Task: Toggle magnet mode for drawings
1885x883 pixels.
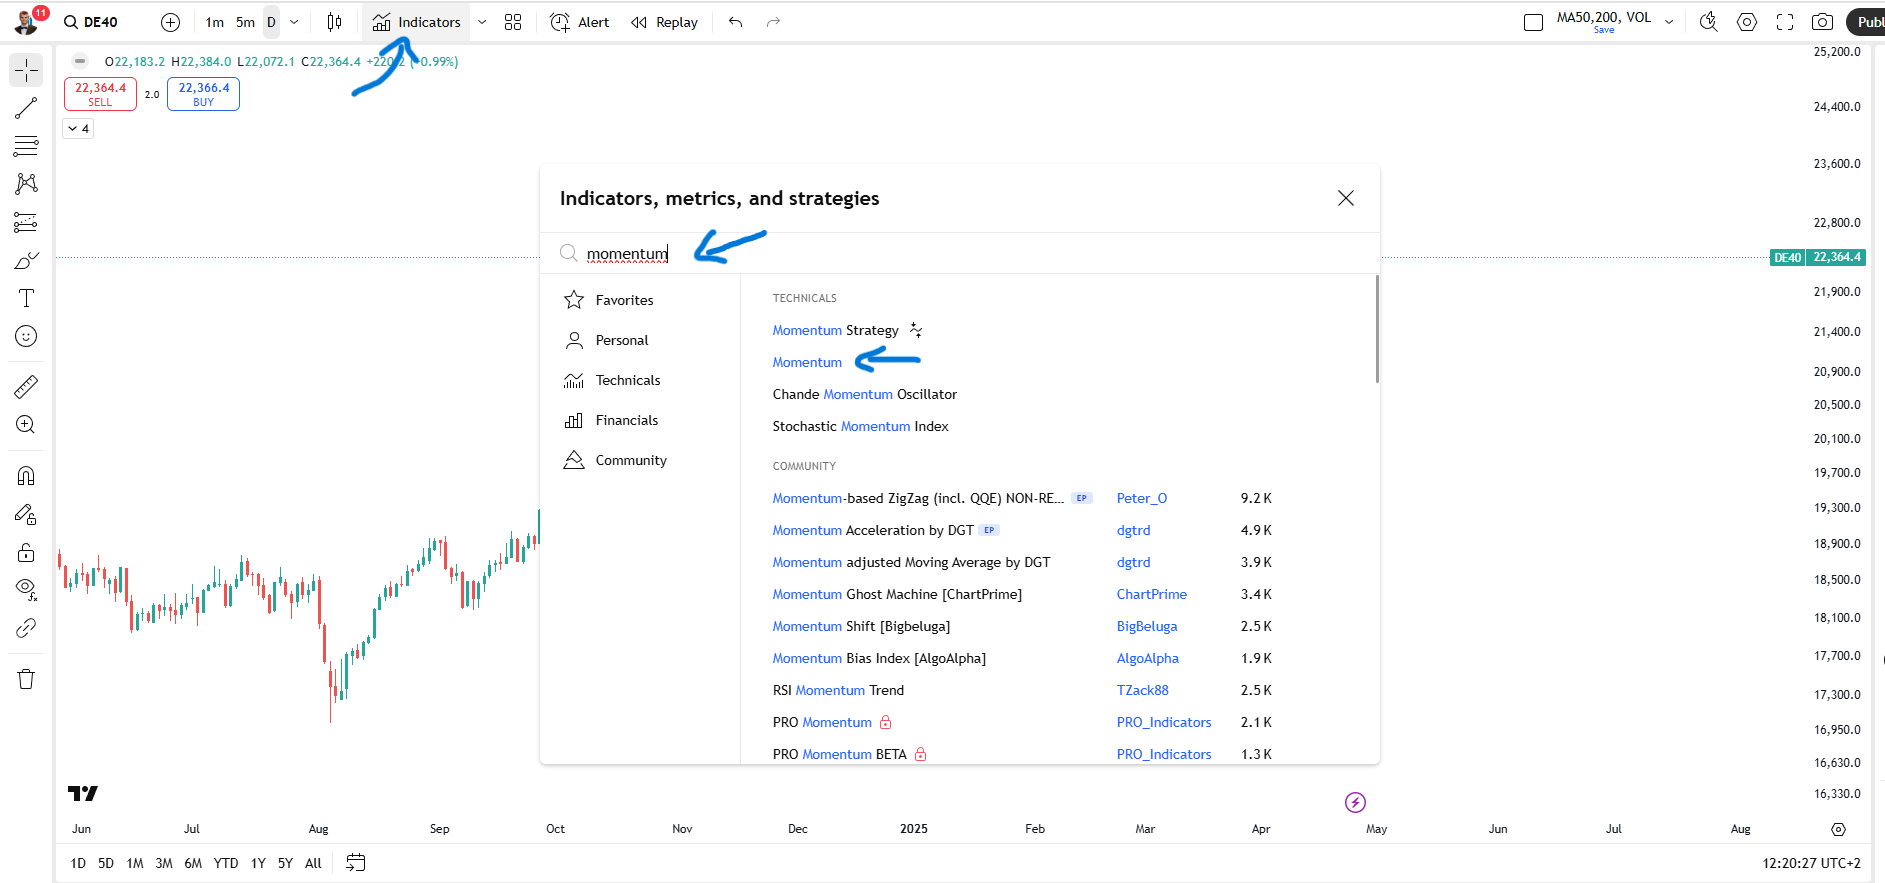Action: tap(26, 476)
